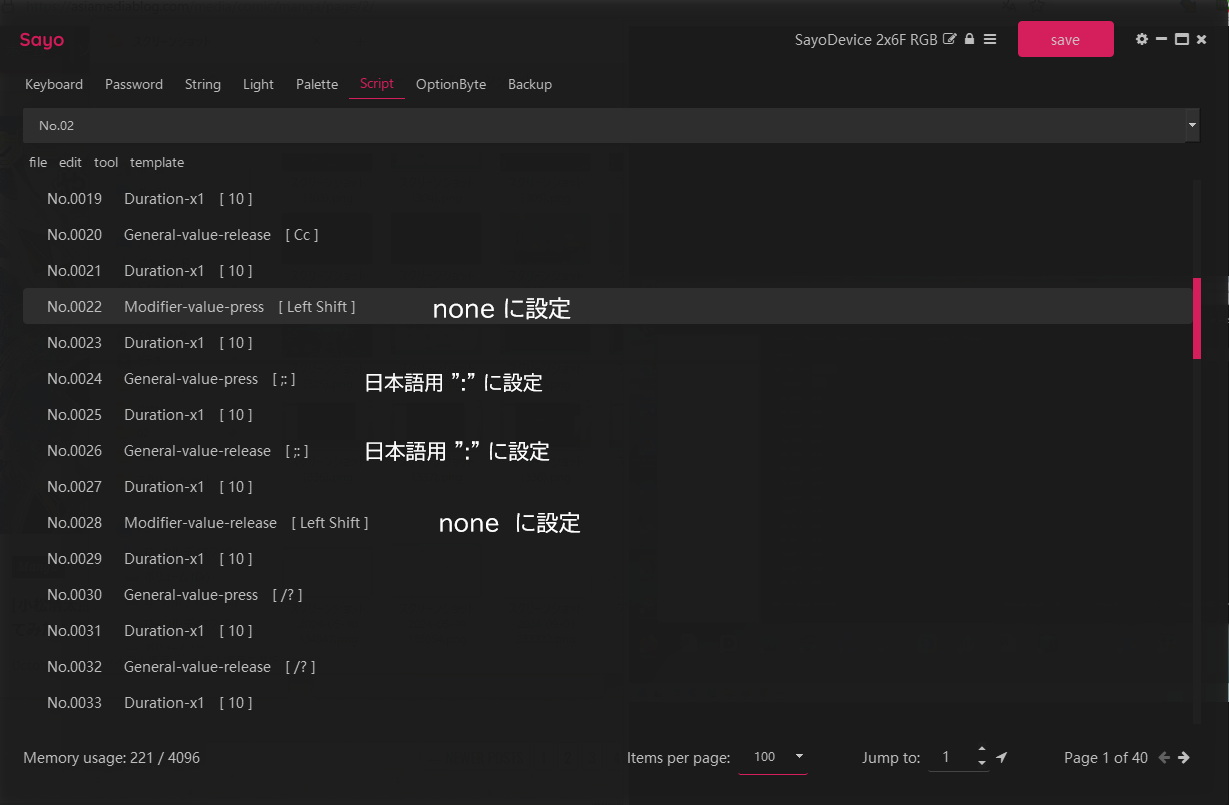Click the save button
This screenshot has width=1229, height=805.
click(1065, 38)
